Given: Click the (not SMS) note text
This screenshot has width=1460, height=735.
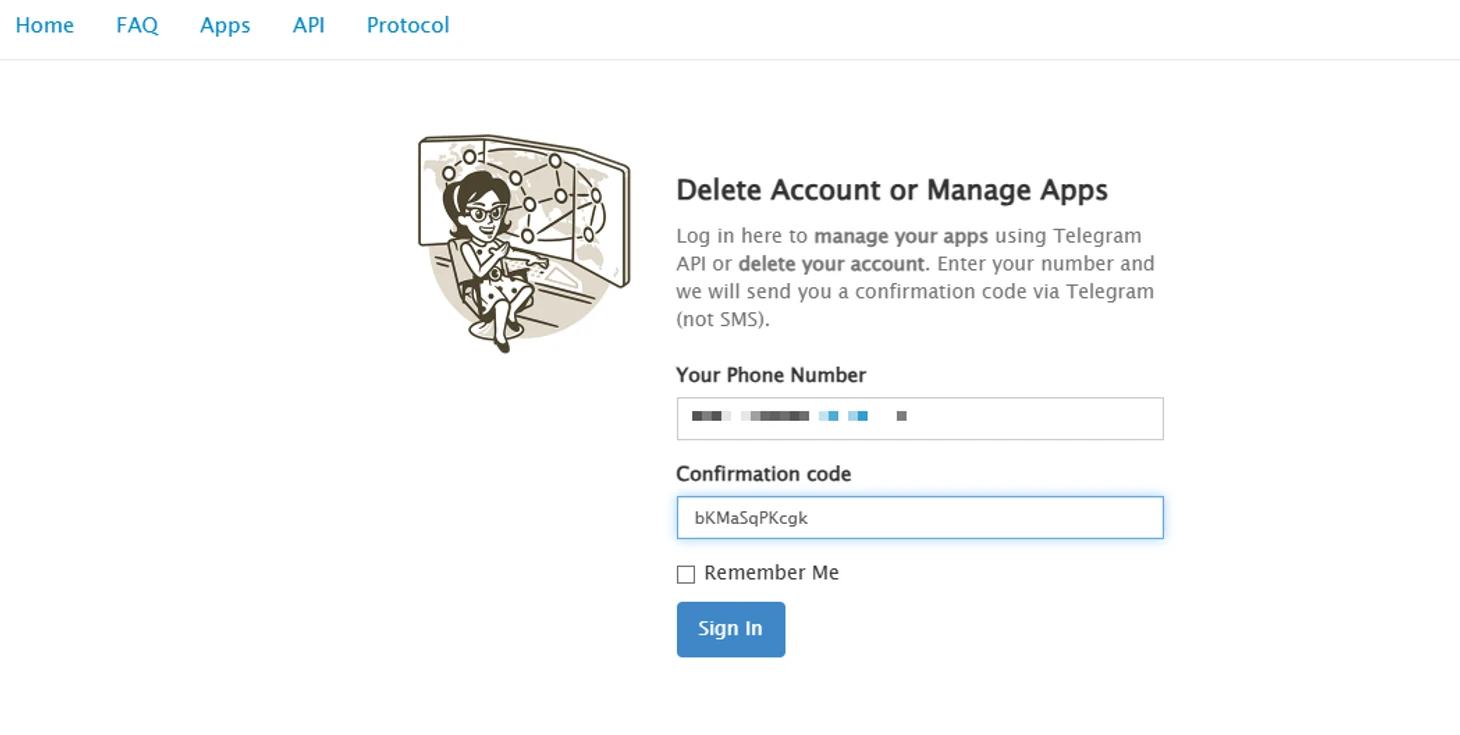Looking at the screenshot, I should (x=722, y=320).
